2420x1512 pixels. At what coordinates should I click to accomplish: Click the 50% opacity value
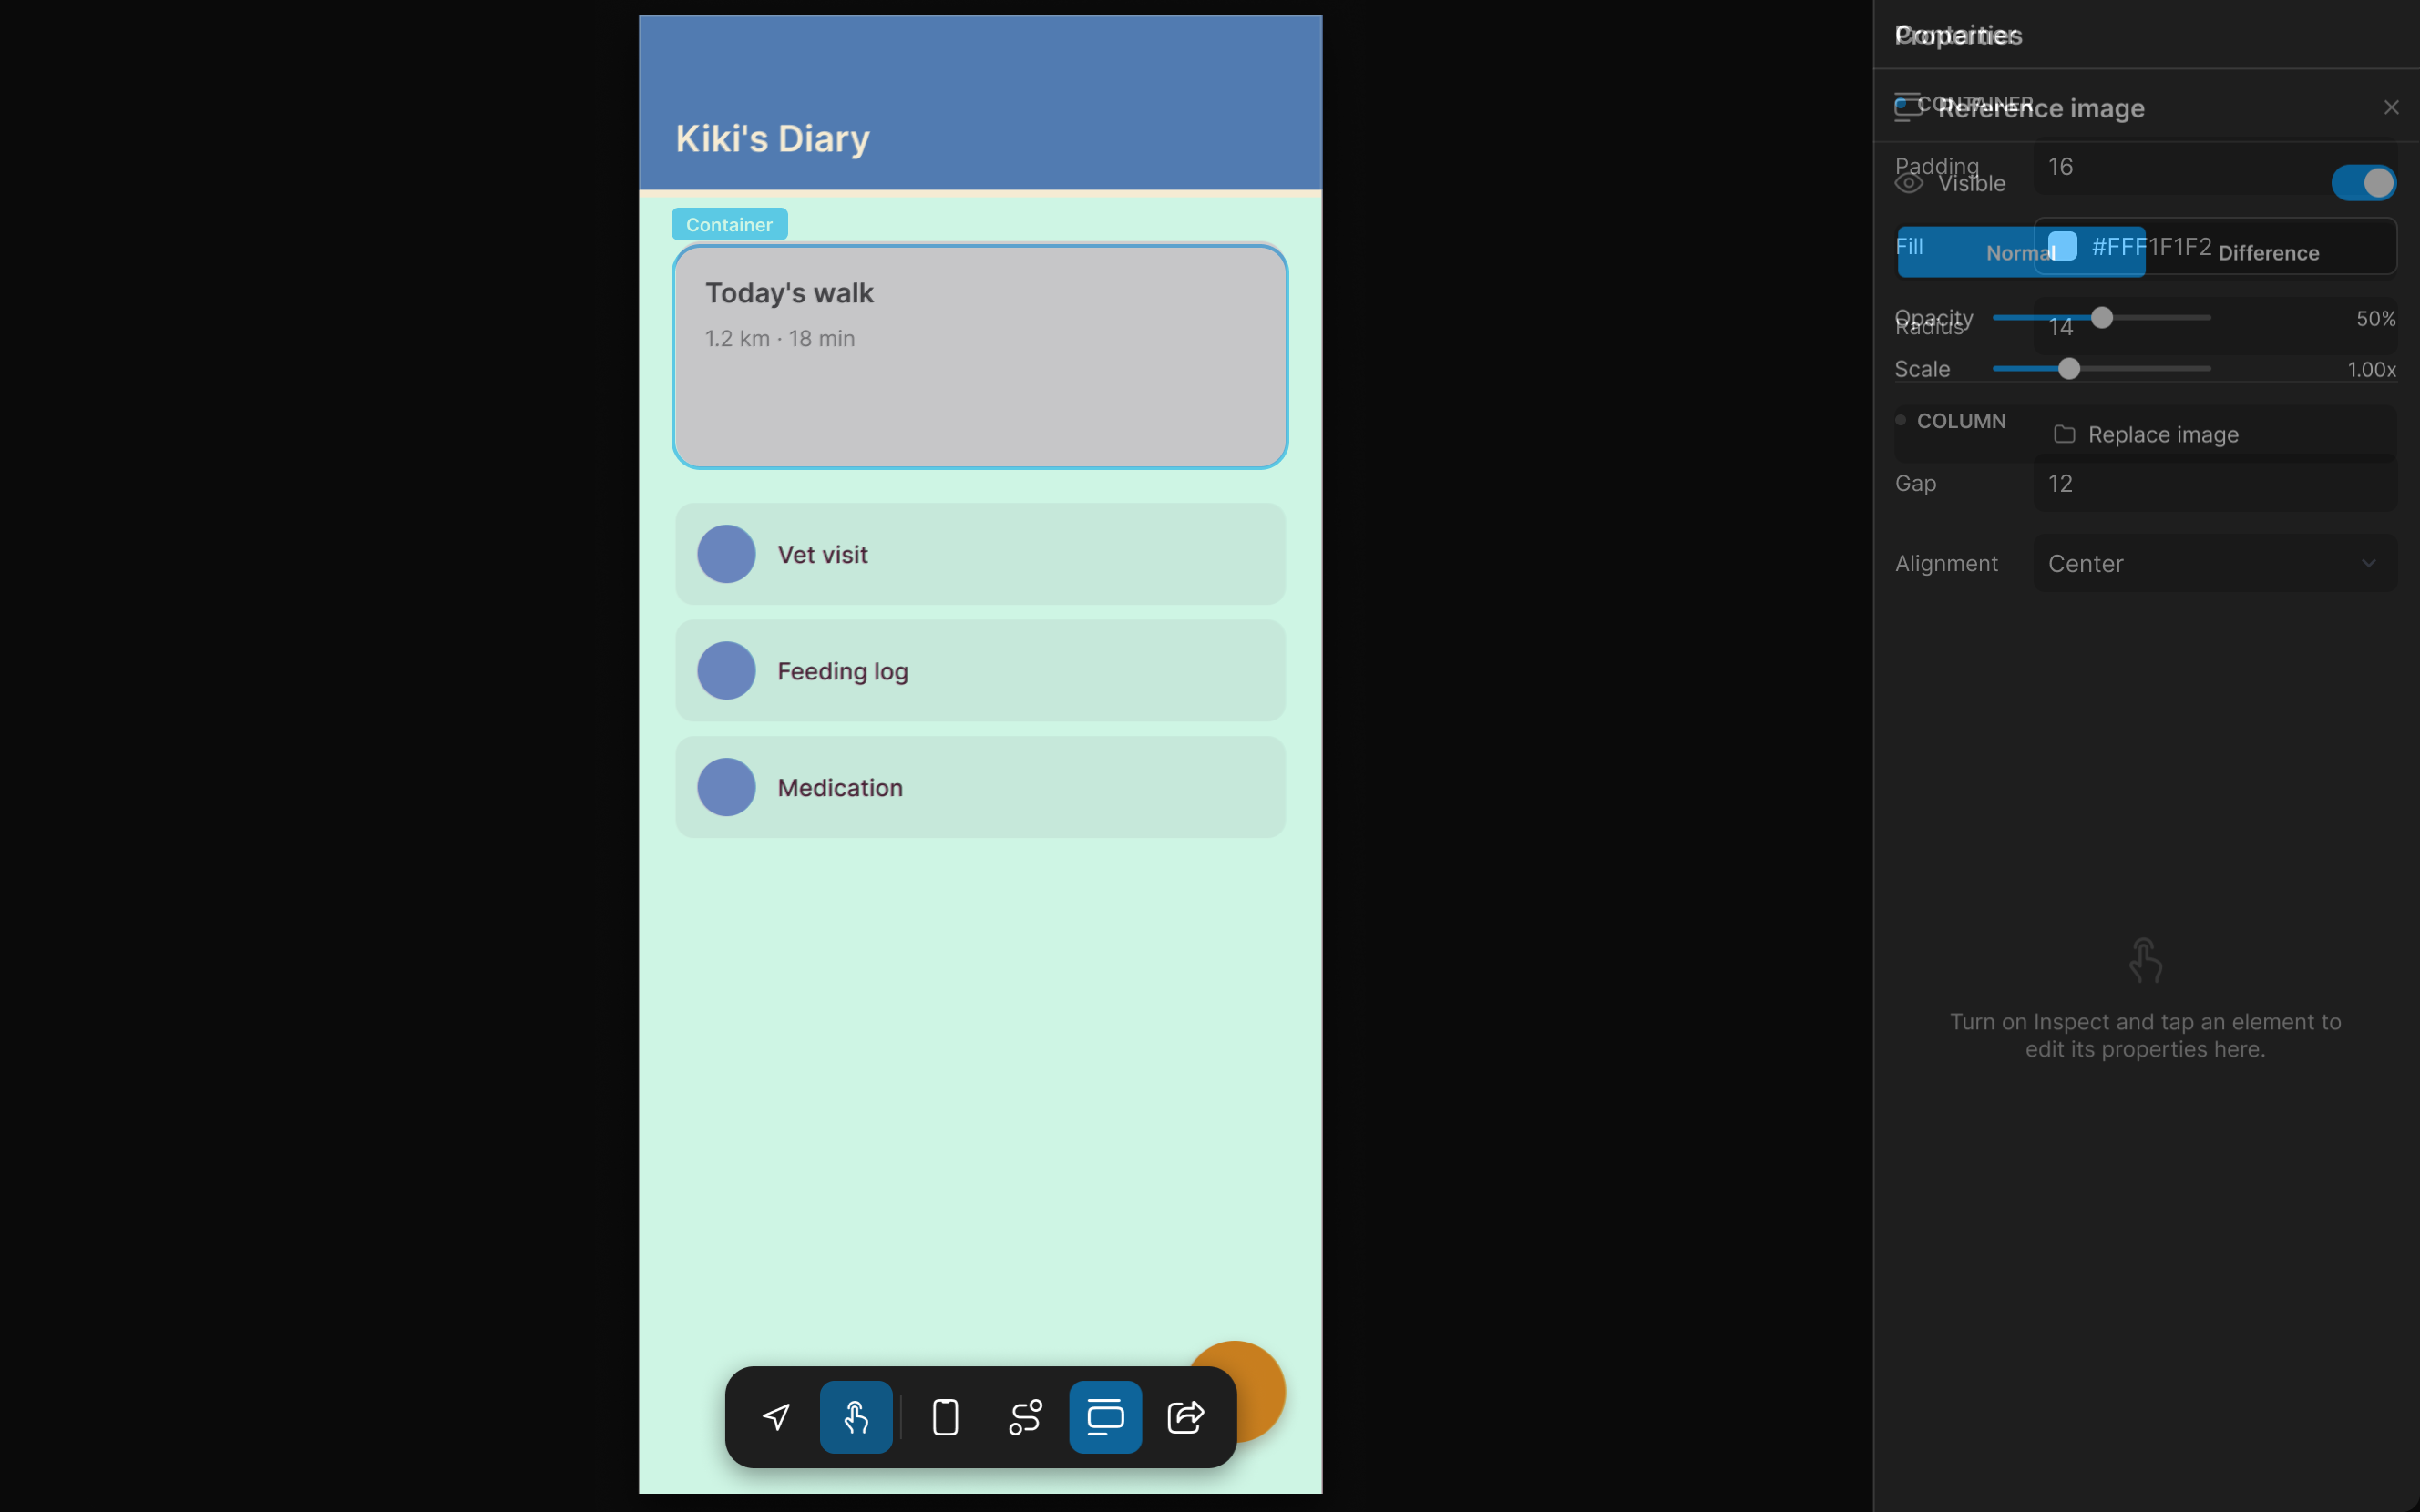point(2375,318)
